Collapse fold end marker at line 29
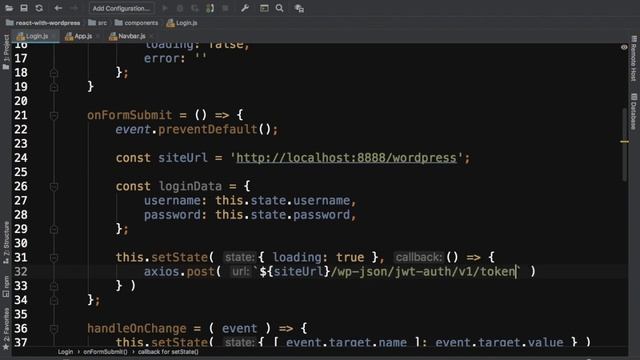This screenshot has height=360, width=640. (x=54, y=229)
